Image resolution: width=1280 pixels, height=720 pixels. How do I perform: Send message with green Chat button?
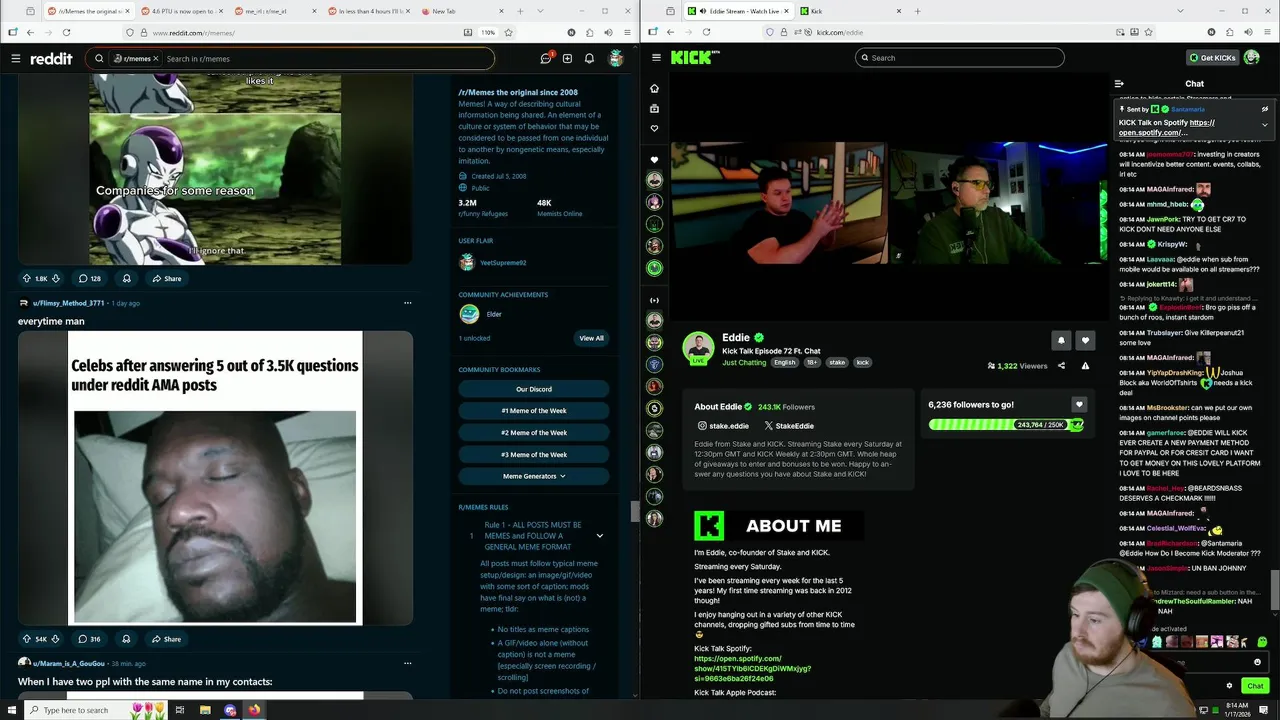1255,686
